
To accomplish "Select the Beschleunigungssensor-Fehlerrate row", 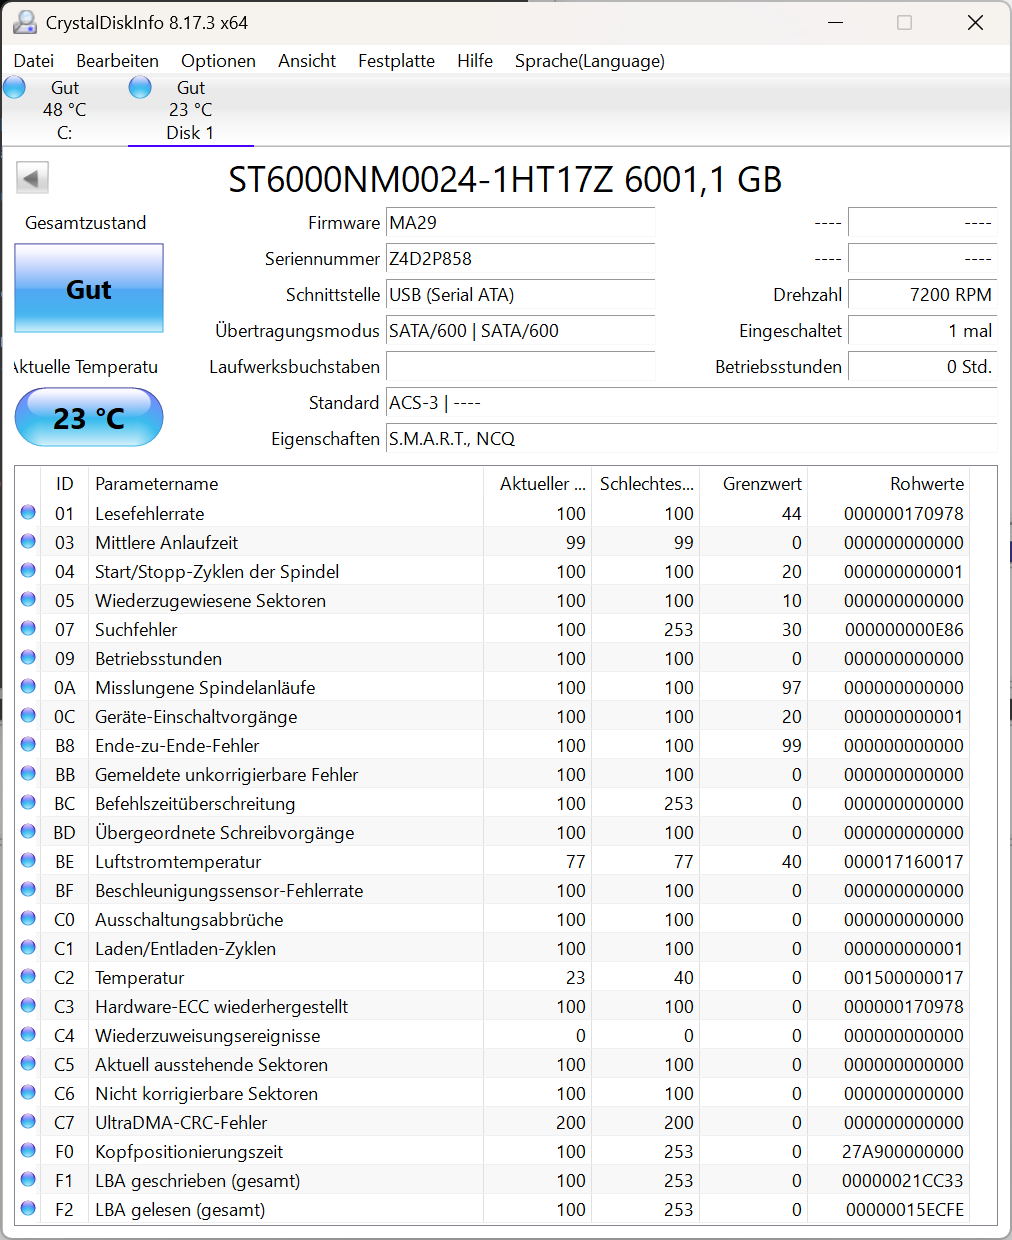I will [492, 890].
